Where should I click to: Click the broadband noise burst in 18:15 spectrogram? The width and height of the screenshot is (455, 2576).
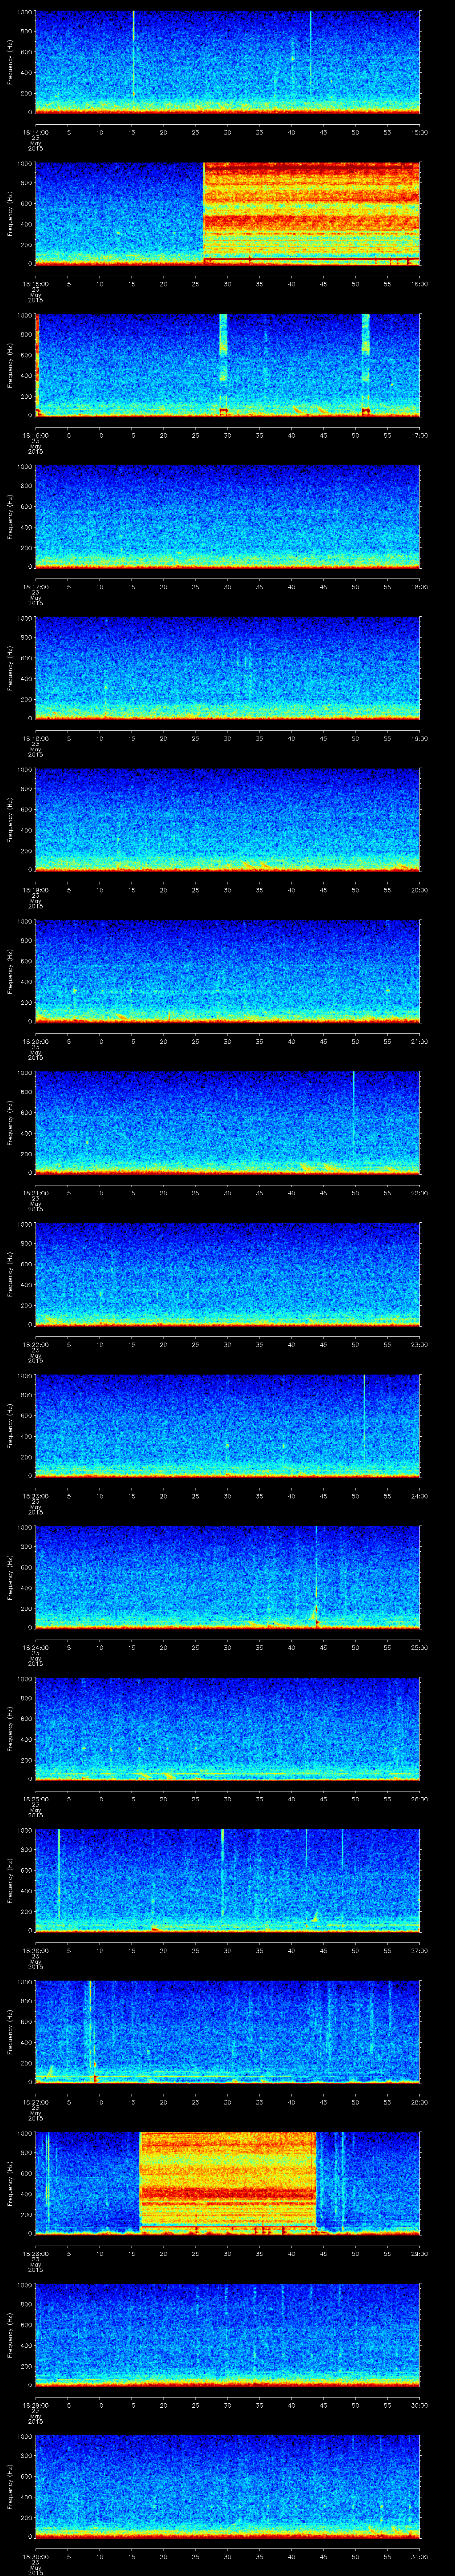311,213
